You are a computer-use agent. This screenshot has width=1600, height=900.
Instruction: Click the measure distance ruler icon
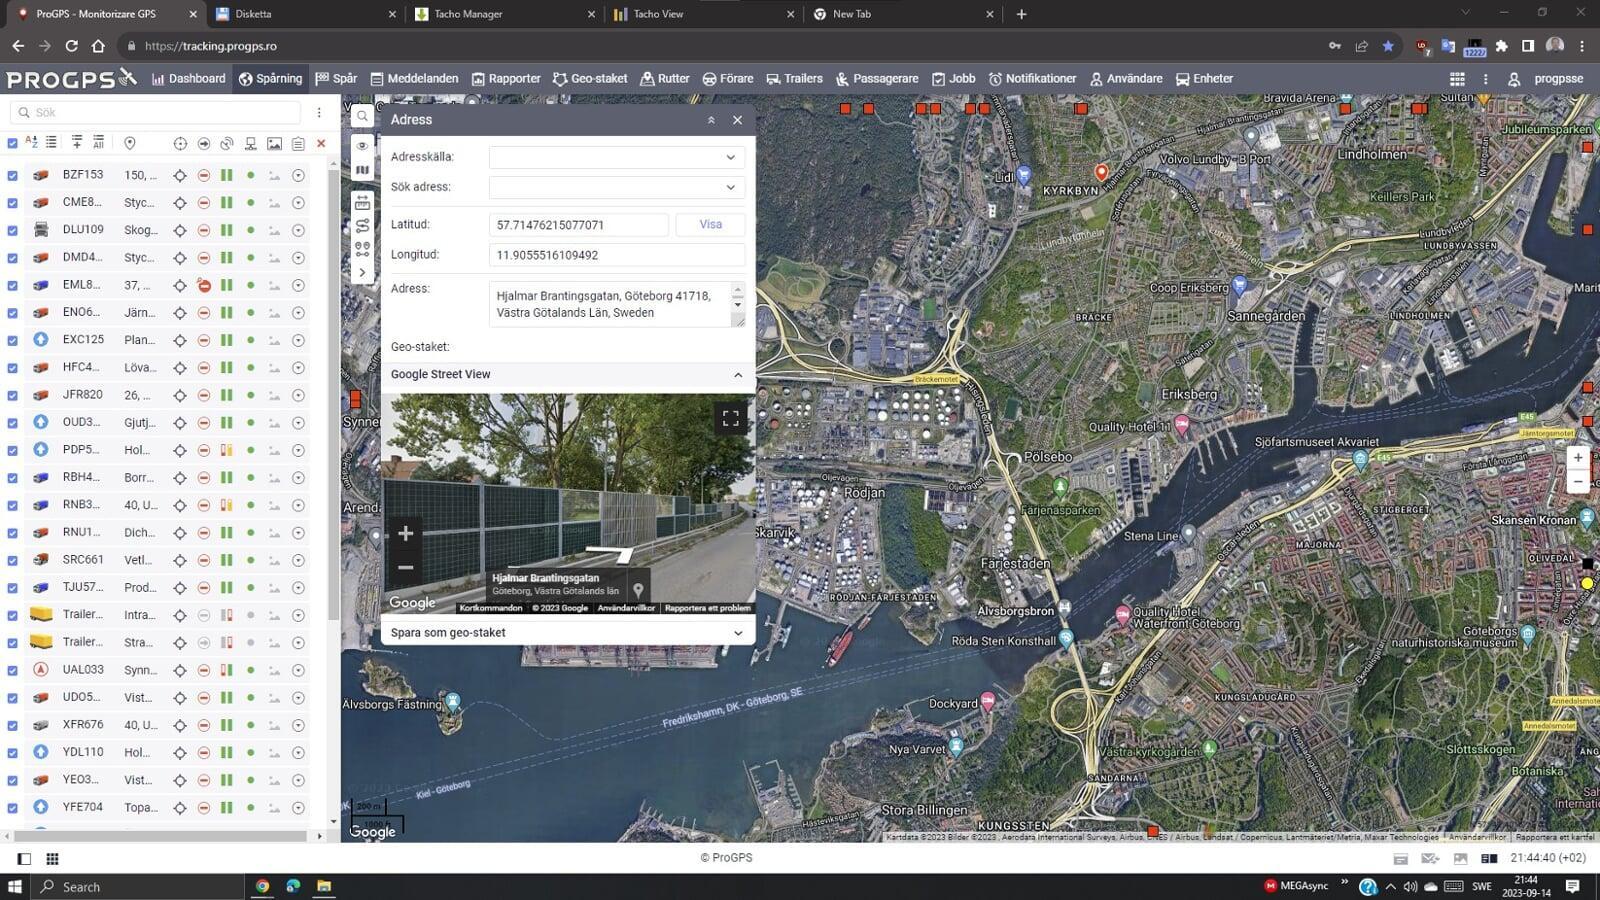click(362, 201)
